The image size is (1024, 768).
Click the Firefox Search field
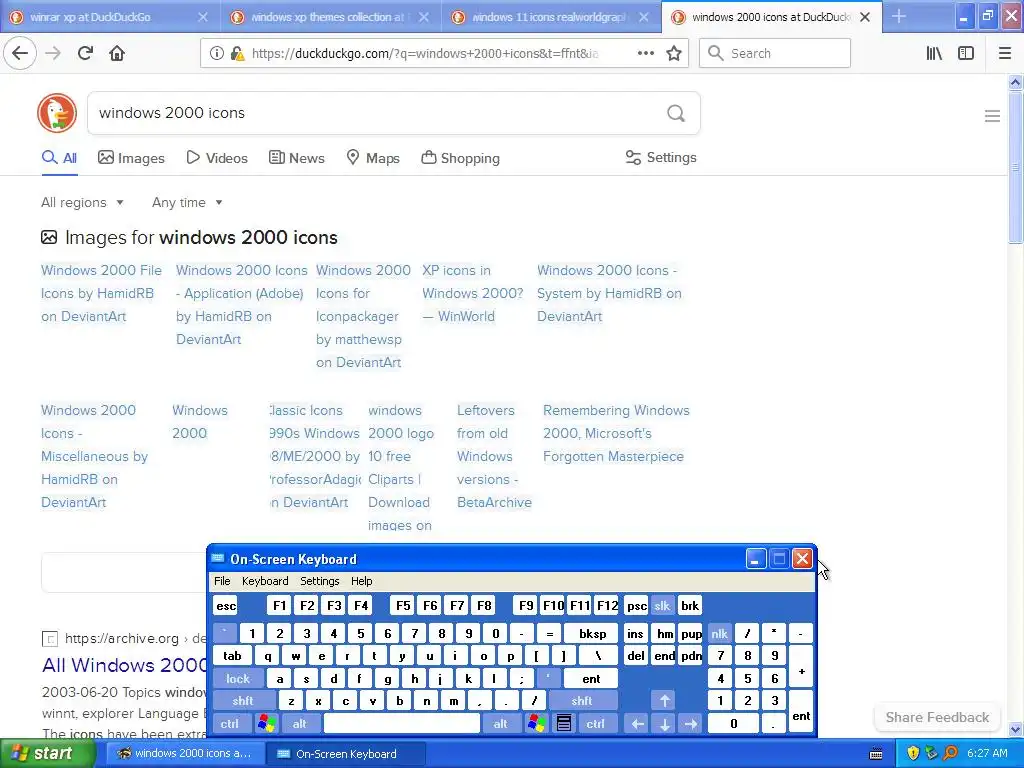(x=775, y=54)
